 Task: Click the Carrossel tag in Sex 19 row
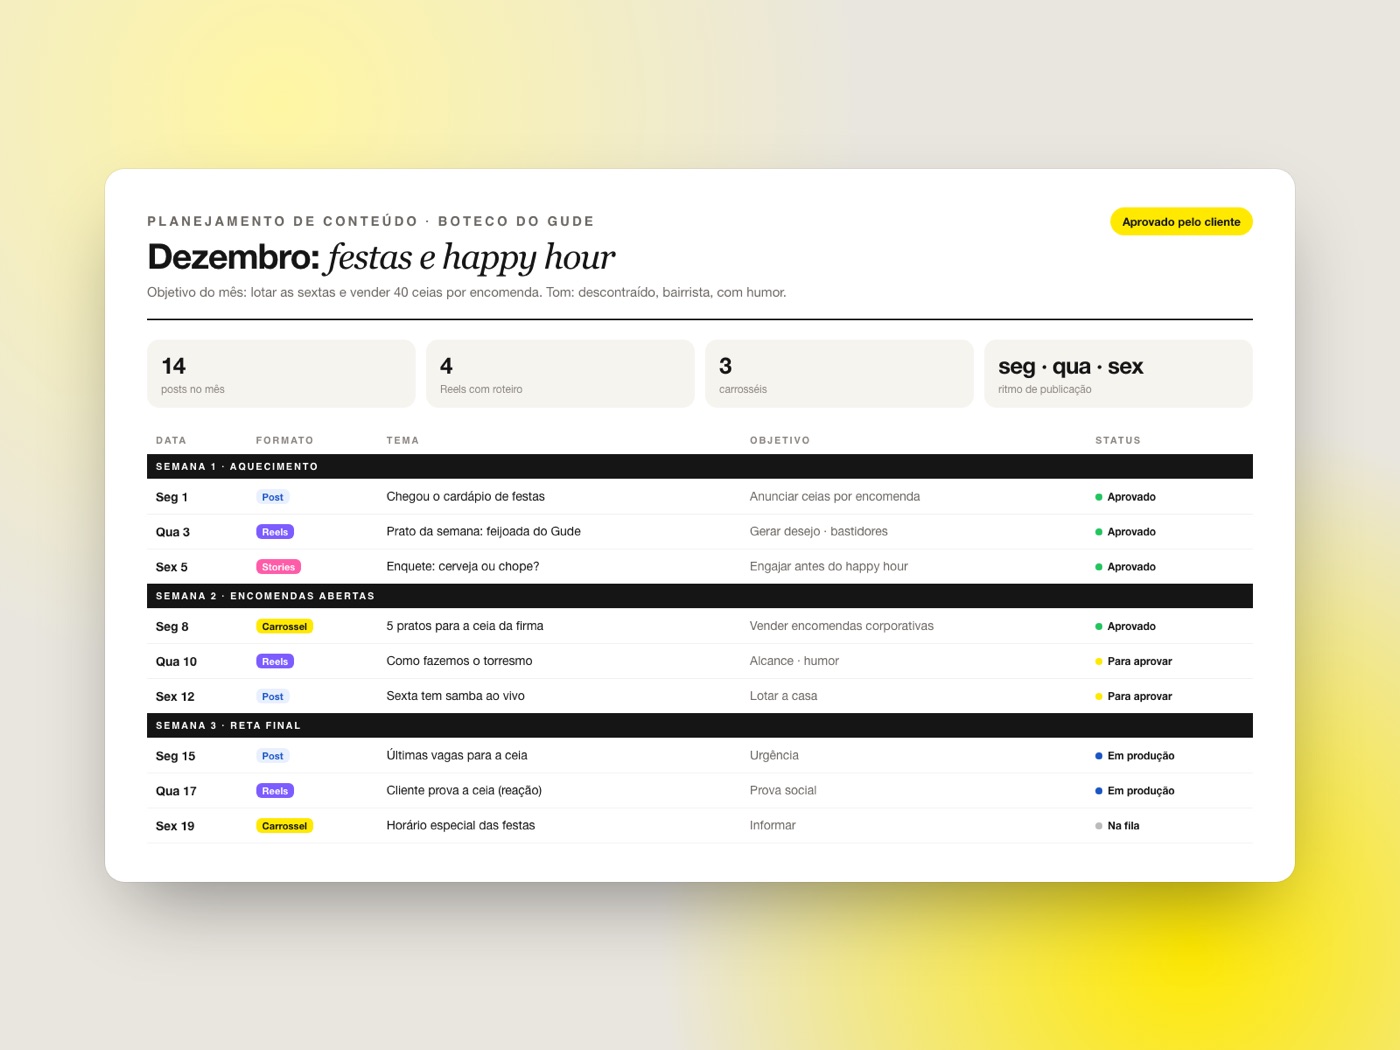pos(284,826)
